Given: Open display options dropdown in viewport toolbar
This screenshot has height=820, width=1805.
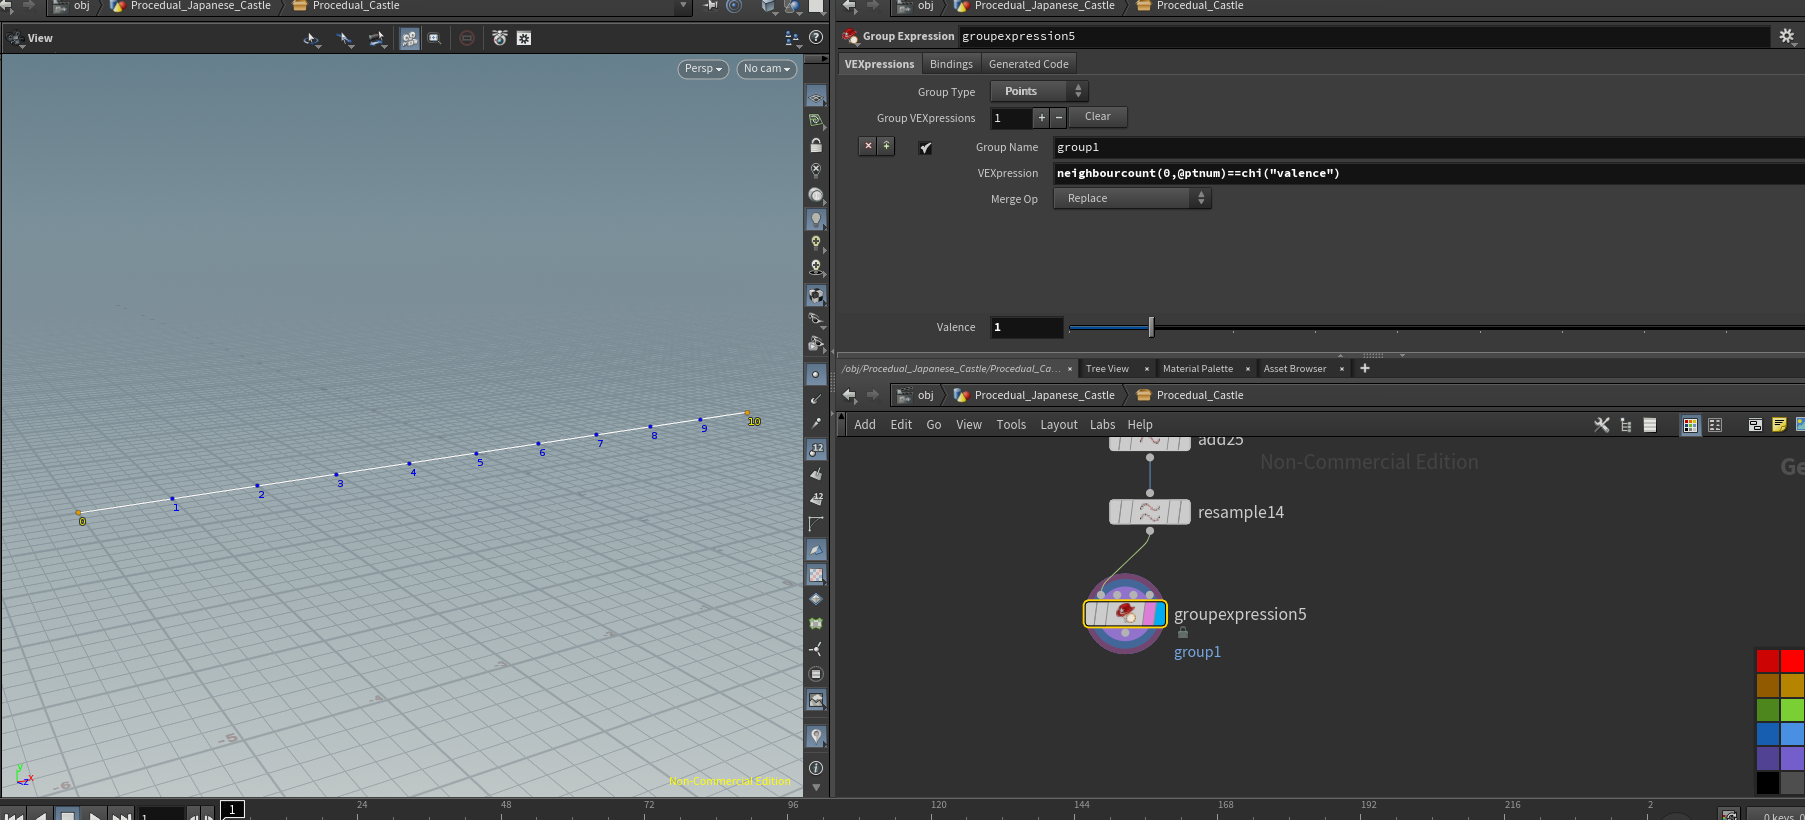Looking at the screenshot, I should pos(793,38).
